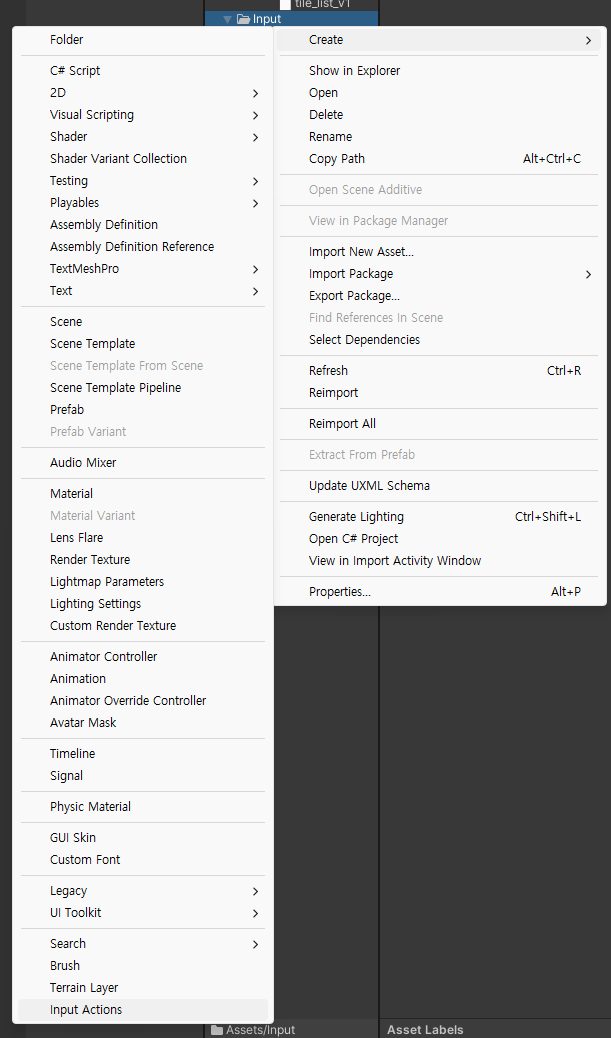Open the TextMeshPro submenu

[x=143, y=269]
